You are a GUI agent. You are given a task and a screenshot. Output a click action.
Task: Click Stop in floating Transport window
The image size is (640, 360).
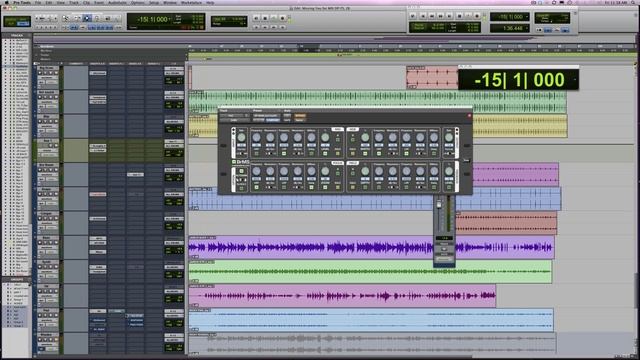click(459, 16)
